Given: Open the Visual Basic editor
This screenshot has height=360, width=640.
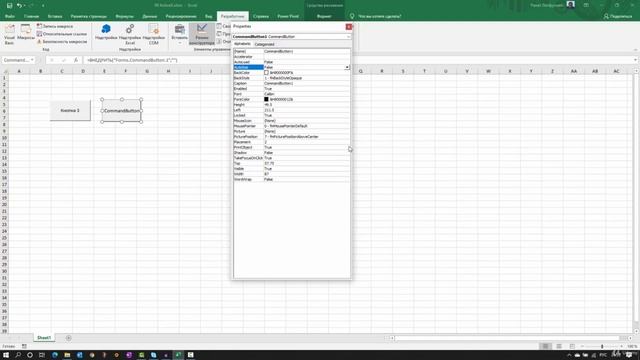Looking at the screenshot, I should [9, 34].
